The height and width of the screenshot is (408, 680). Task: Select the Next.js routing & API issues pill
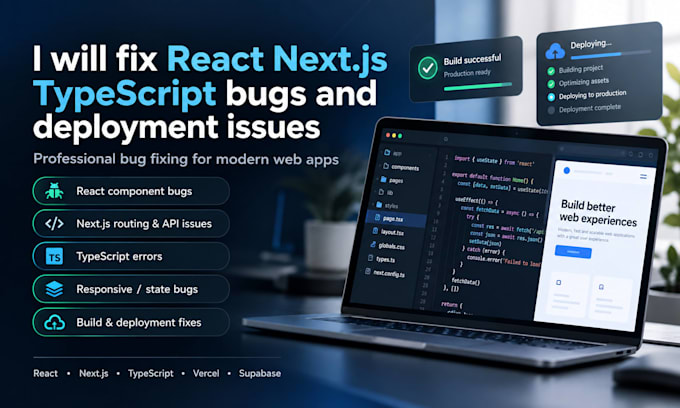point(131,224)
